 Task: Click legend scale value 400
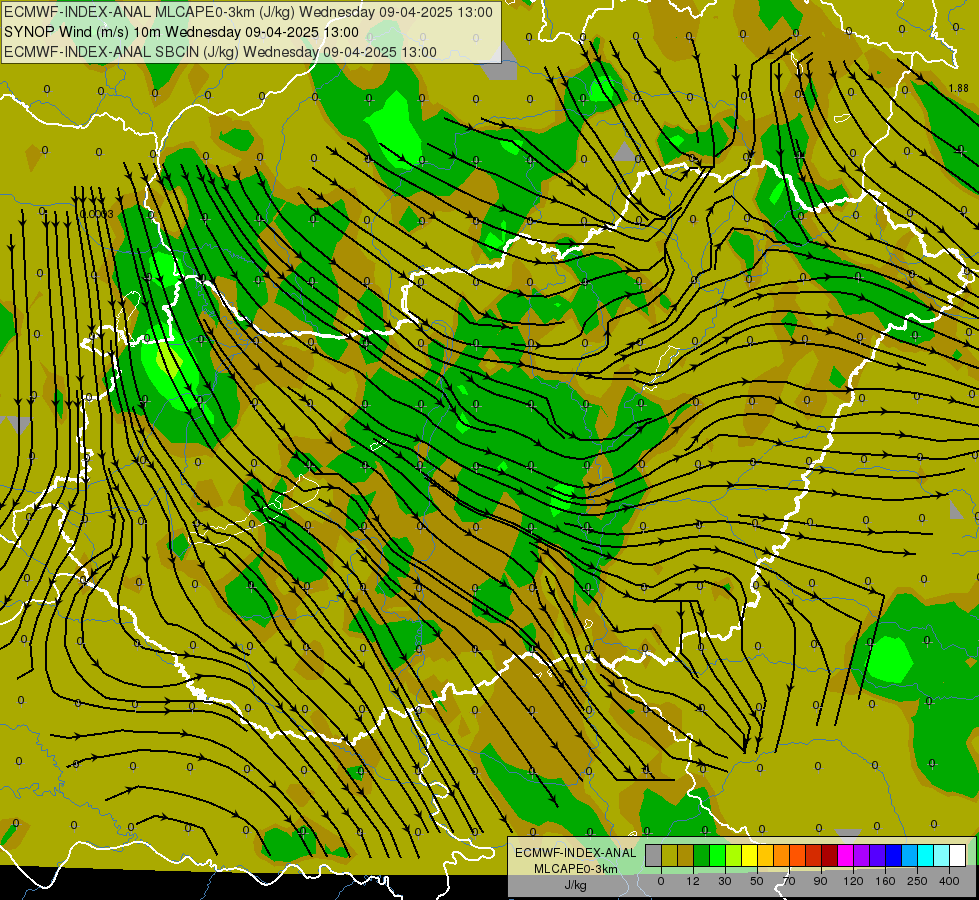tap(949, 881)
